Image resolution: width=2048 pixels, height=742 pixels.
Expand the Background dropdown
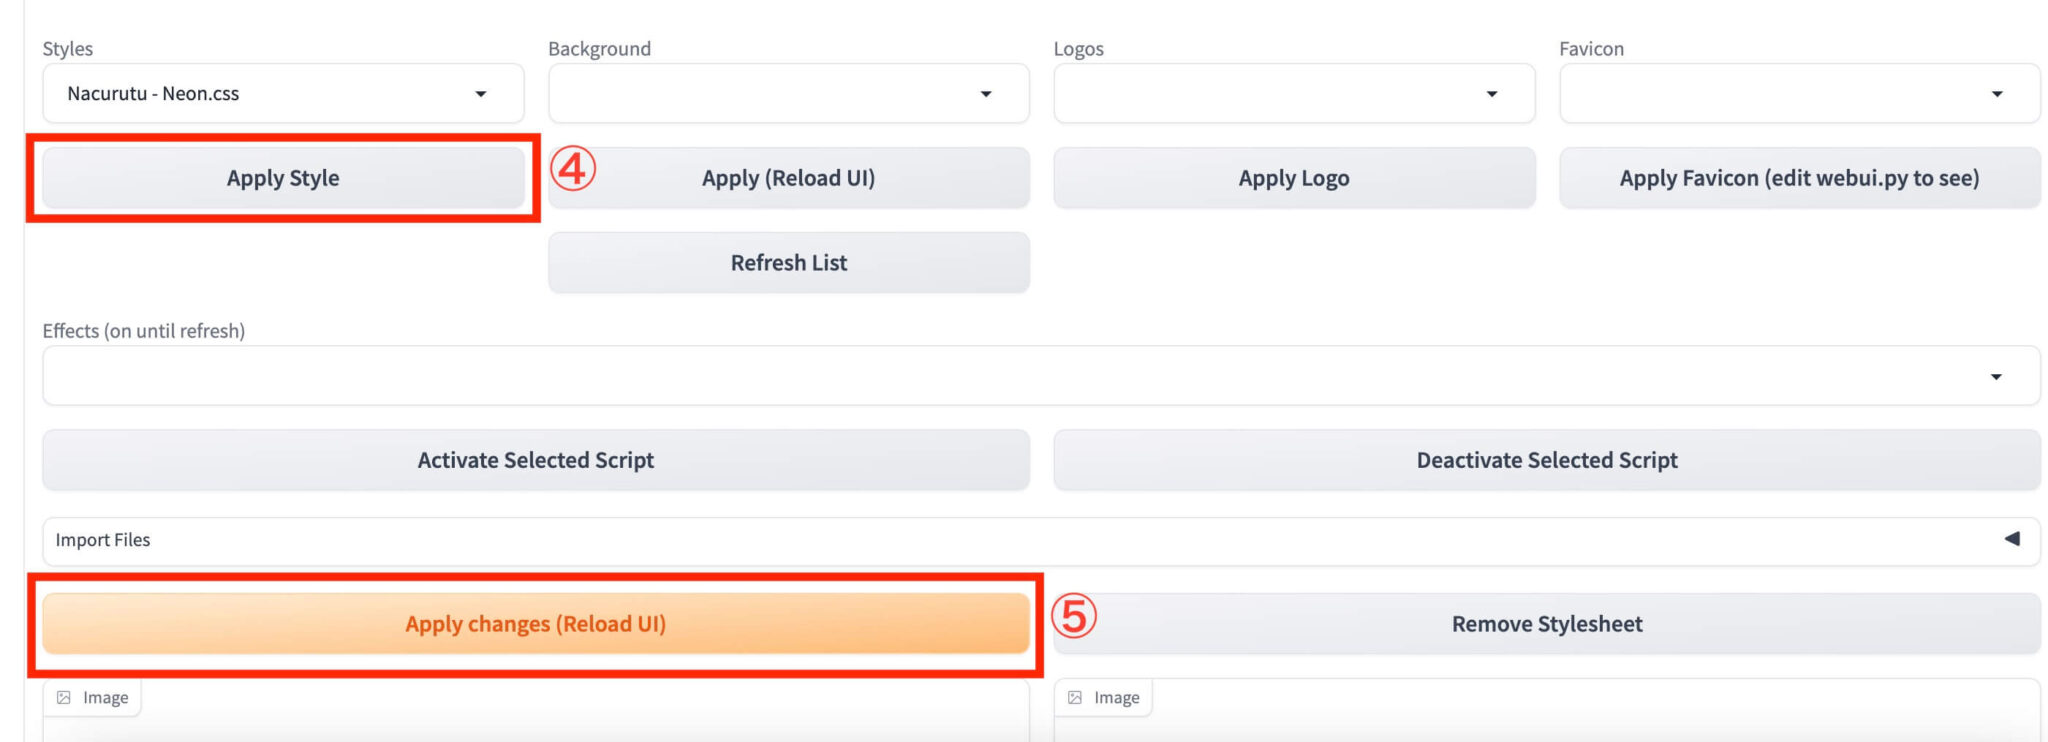(x=788, y=94)
